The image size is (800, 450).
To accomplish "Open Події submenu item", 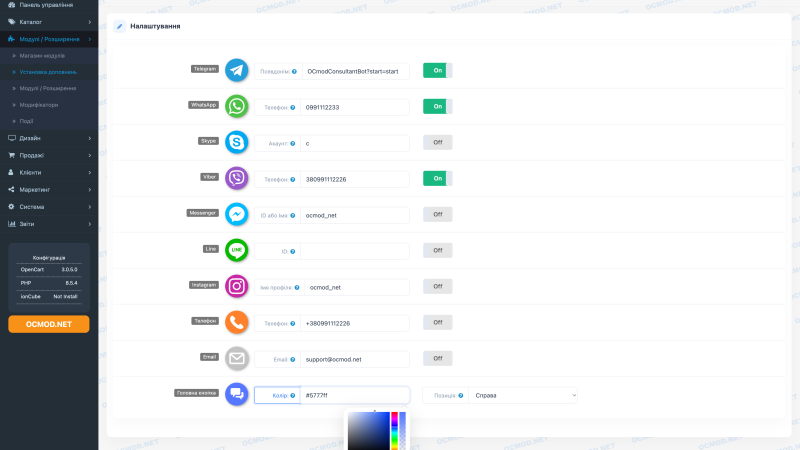I will tap(49, 121).
